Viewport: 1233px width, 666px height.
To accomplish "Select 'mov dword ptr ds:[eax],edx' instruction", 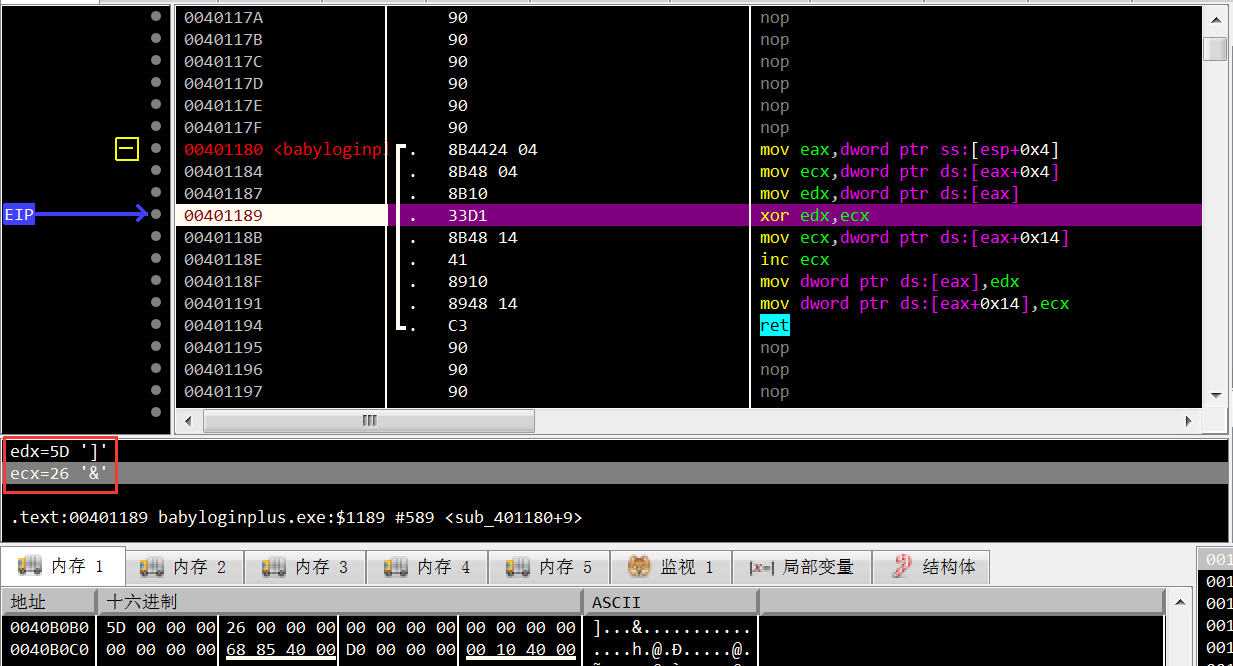I will [889, 281].
